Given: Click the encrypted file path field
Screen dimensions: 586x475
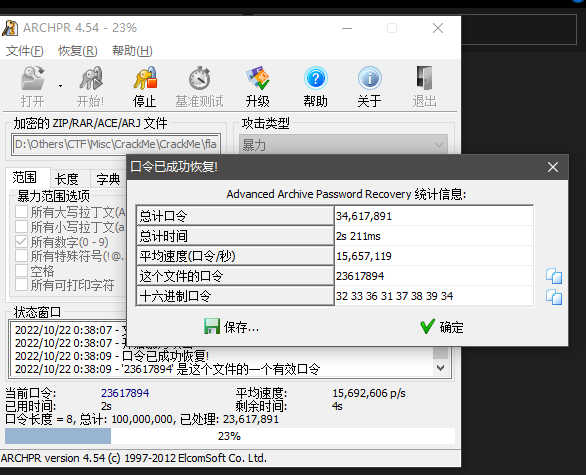Looking at the screenshot, I should [116, 144].
